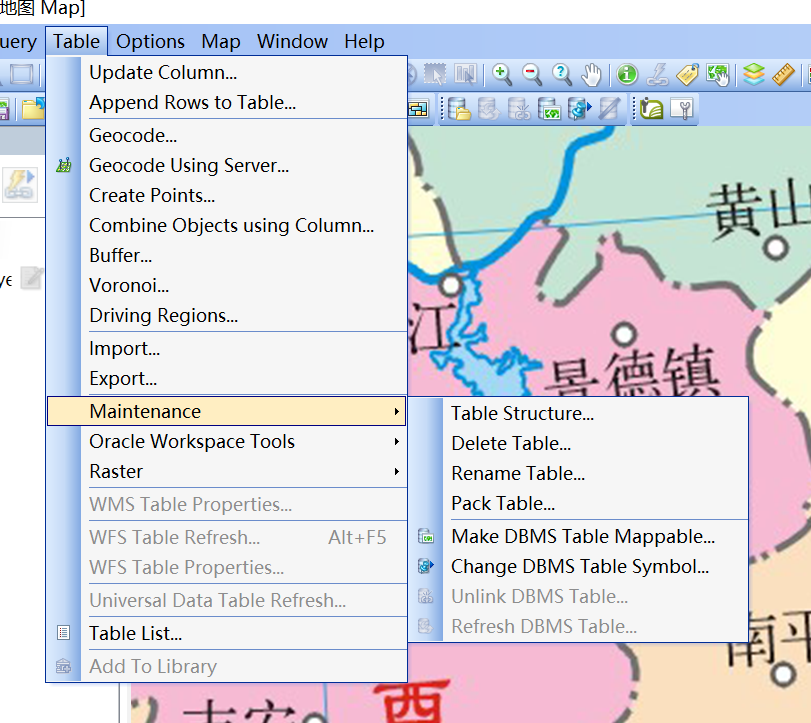Image resolution: width=811 pixels, height=723 pixels.
Task: Open Table Structure in Maintenance submenu
Action: 578,414
